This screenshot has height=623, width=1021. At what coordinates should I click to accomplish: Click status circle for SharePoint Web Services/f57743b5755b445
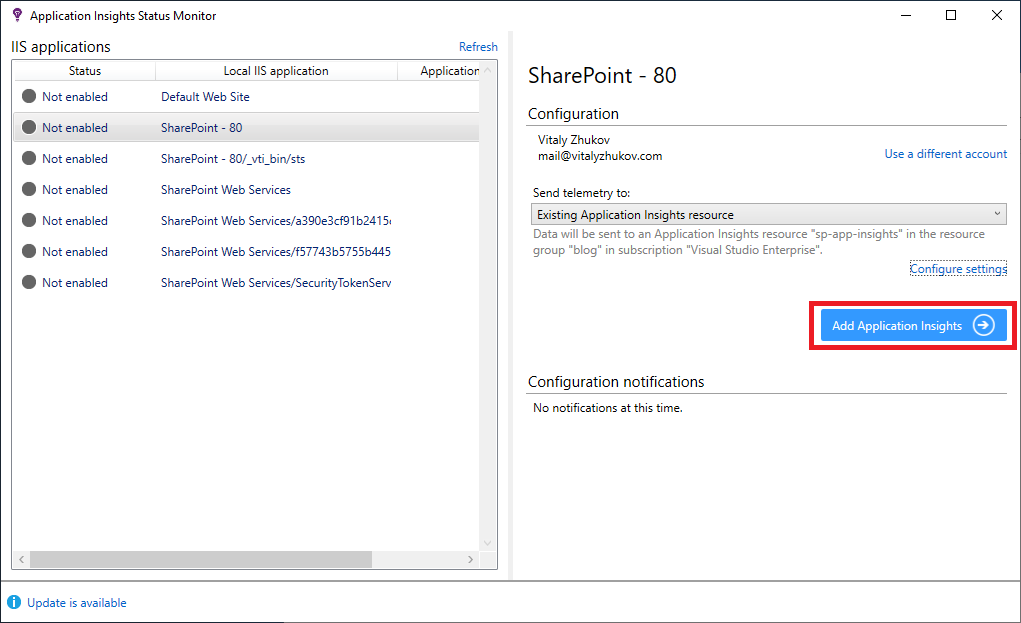click(x=29, y=251)
